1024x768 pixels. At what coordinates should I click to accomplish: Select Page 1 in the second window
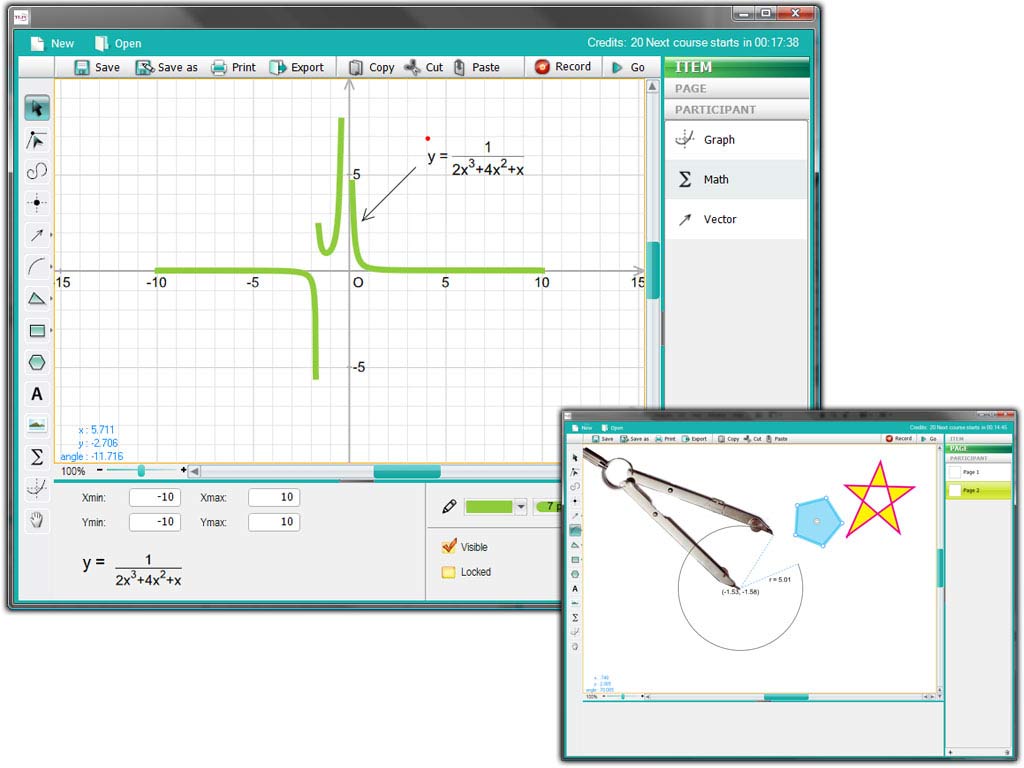click(x=978, y=472)
